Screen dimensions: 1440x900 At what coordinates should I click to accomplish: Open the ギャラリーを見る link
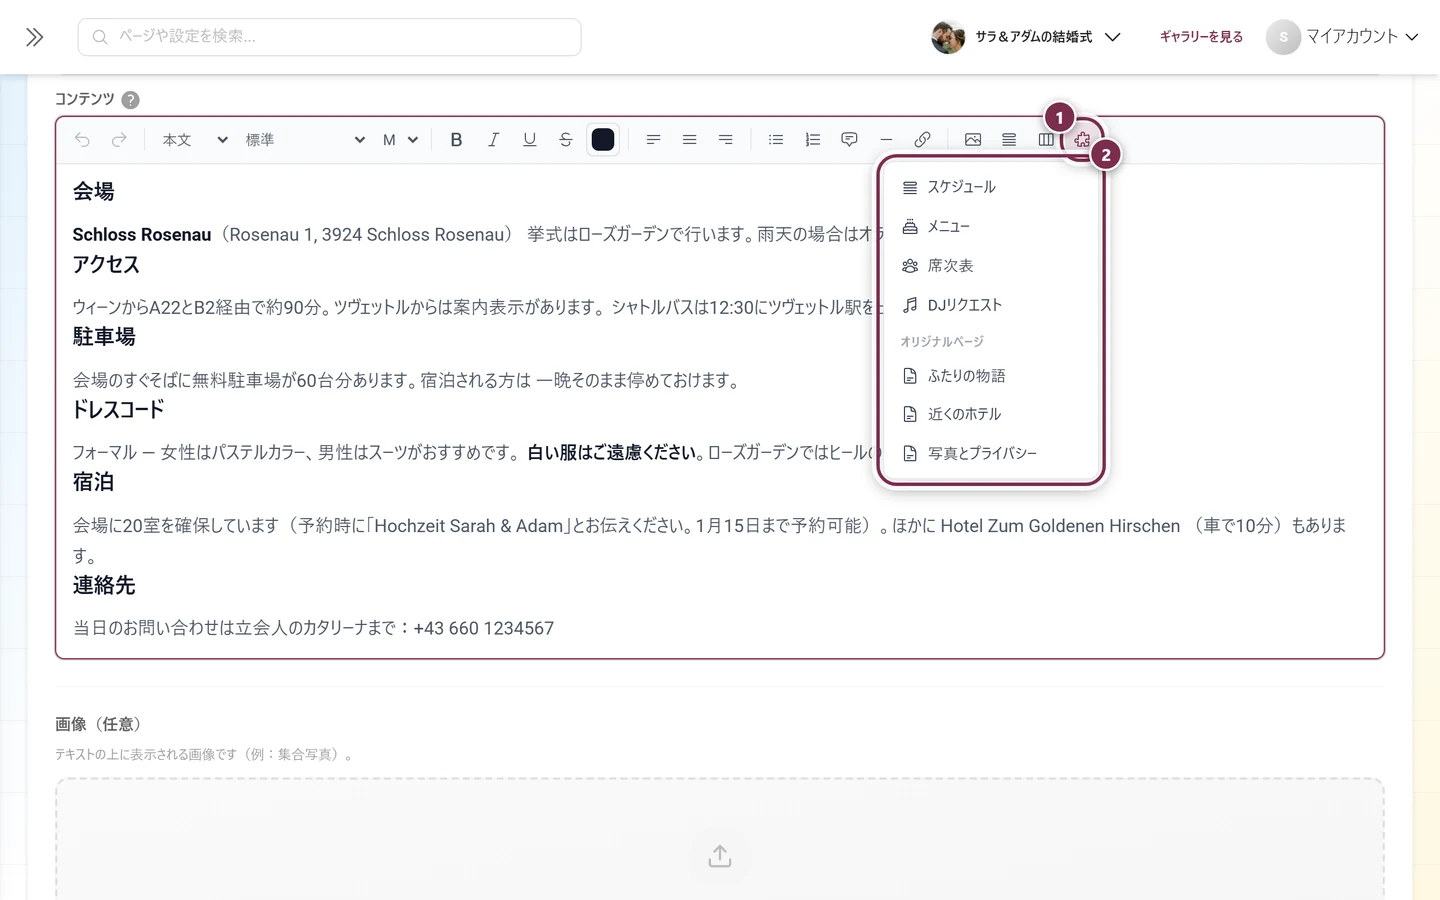coord(1201,37)
